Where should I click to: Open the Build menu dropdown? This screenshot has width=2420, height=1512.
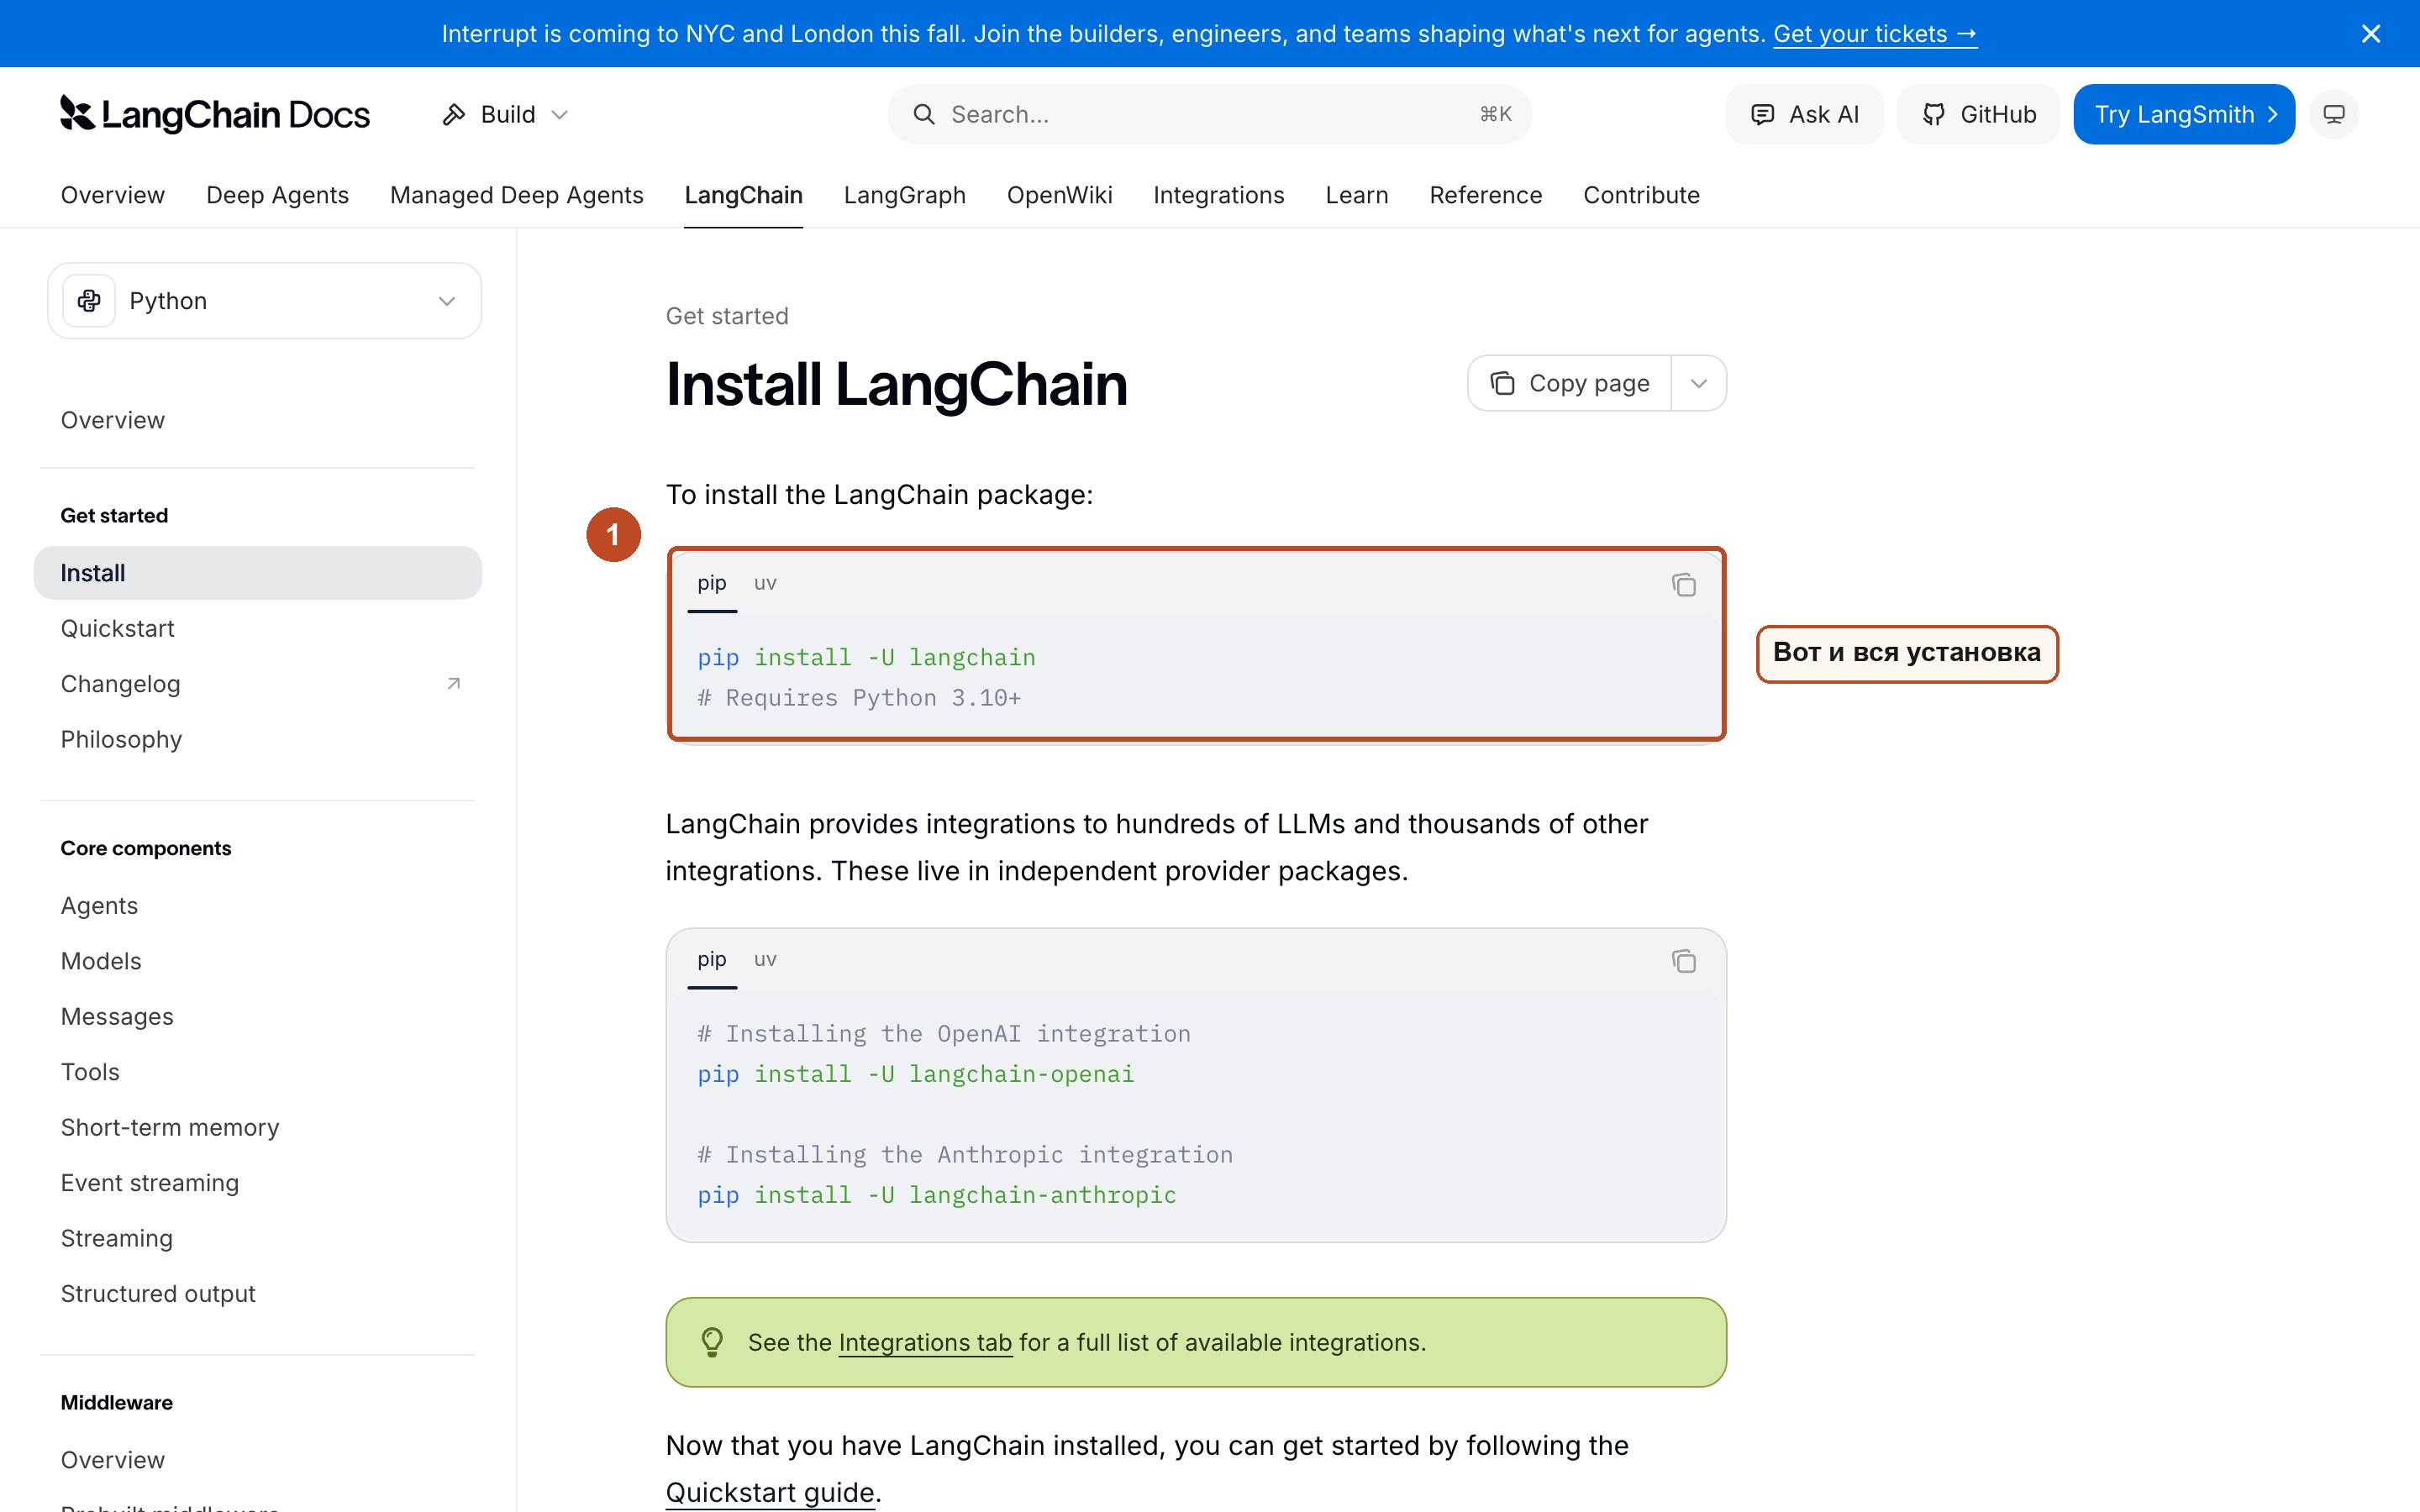click(506, 114)
